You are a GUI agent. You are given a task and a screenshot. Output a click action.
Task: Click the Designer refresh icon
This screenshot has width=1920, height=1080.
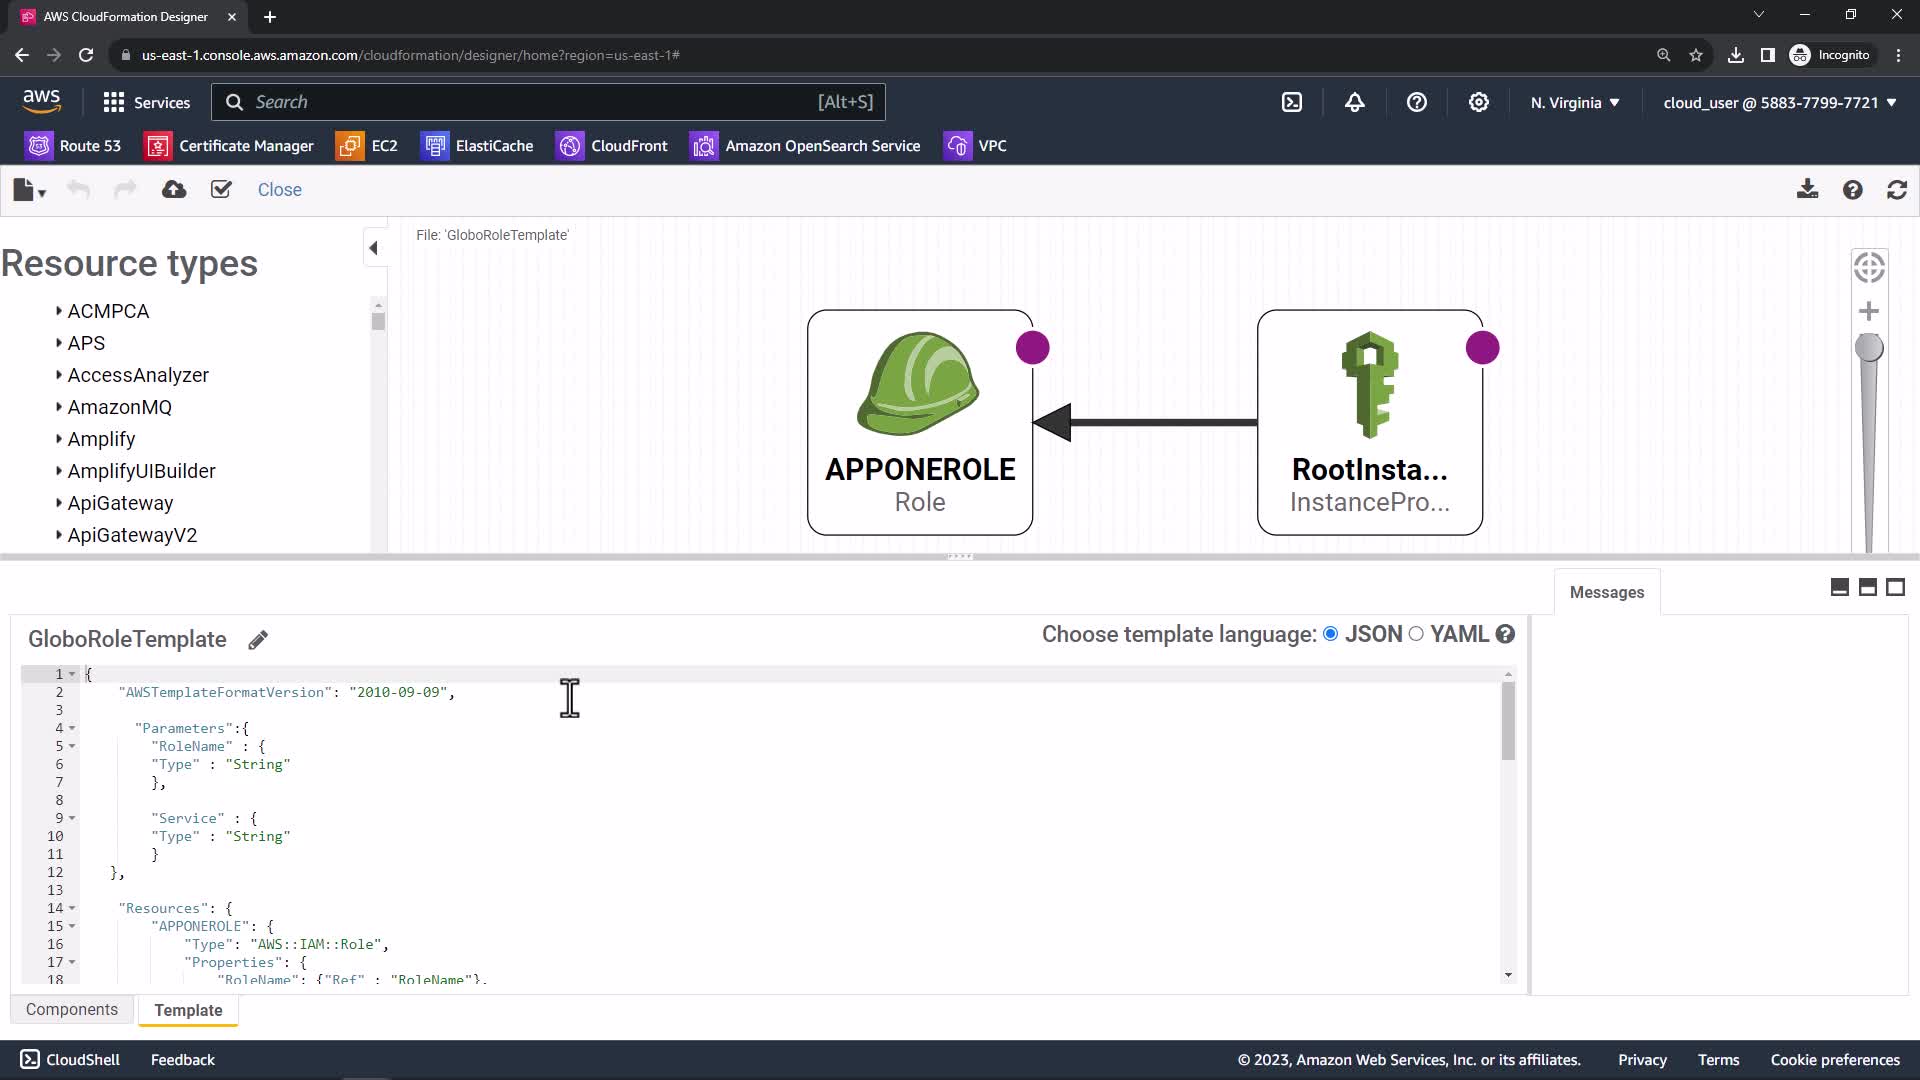point(1897,190)
